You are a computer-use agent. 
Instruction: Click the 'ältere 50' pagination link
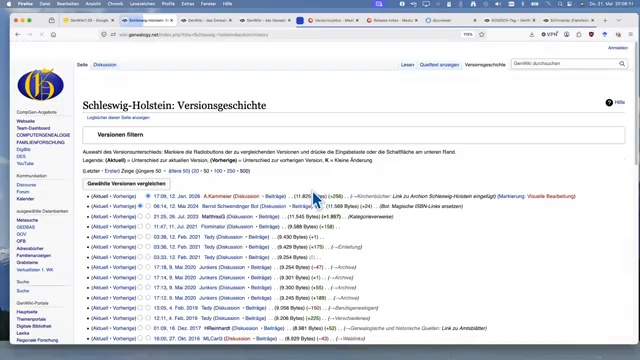point(179,171)
